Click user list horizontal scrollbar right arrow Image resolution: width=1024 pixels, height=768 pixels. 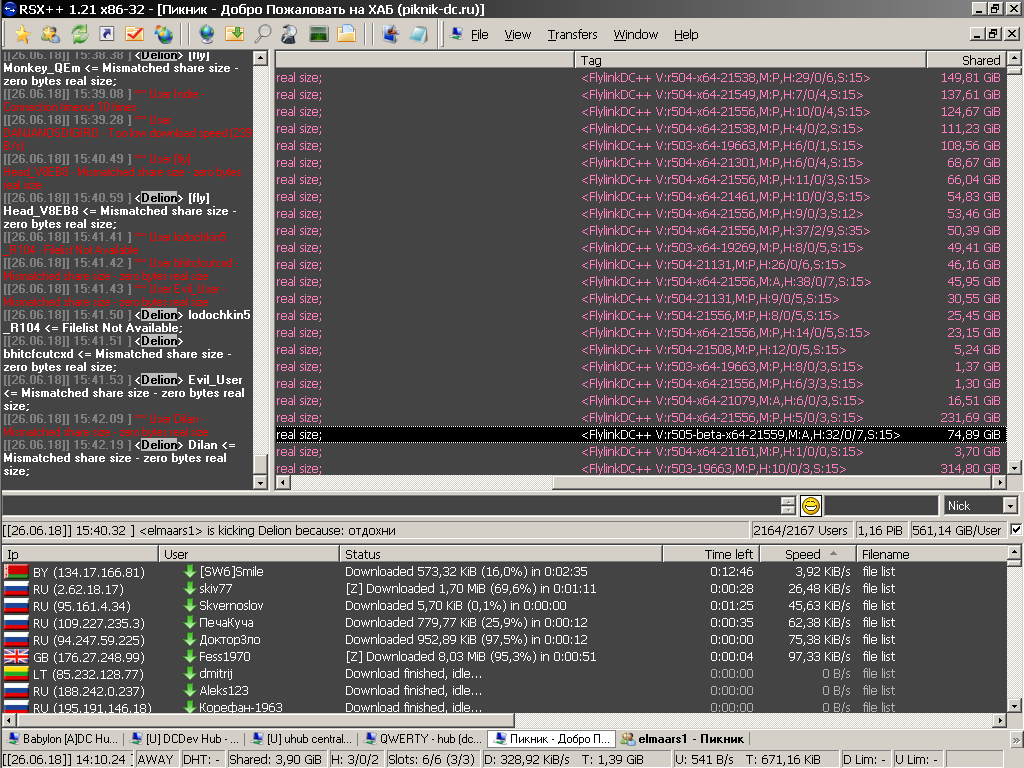click(x=999, y=482)
